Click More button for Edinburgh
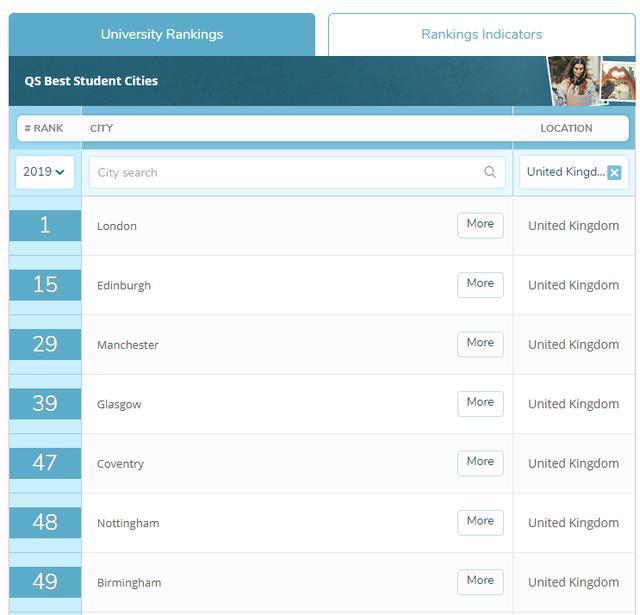 480,285
